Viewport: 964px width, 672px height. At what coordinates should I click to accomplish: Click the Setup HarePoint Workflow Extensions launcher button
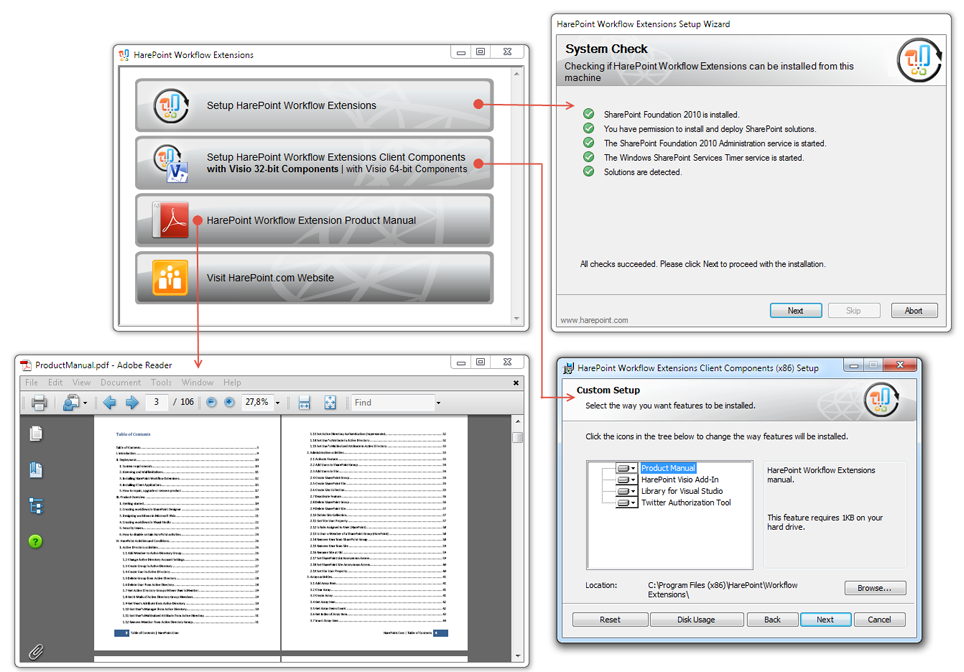coord(314,105)
